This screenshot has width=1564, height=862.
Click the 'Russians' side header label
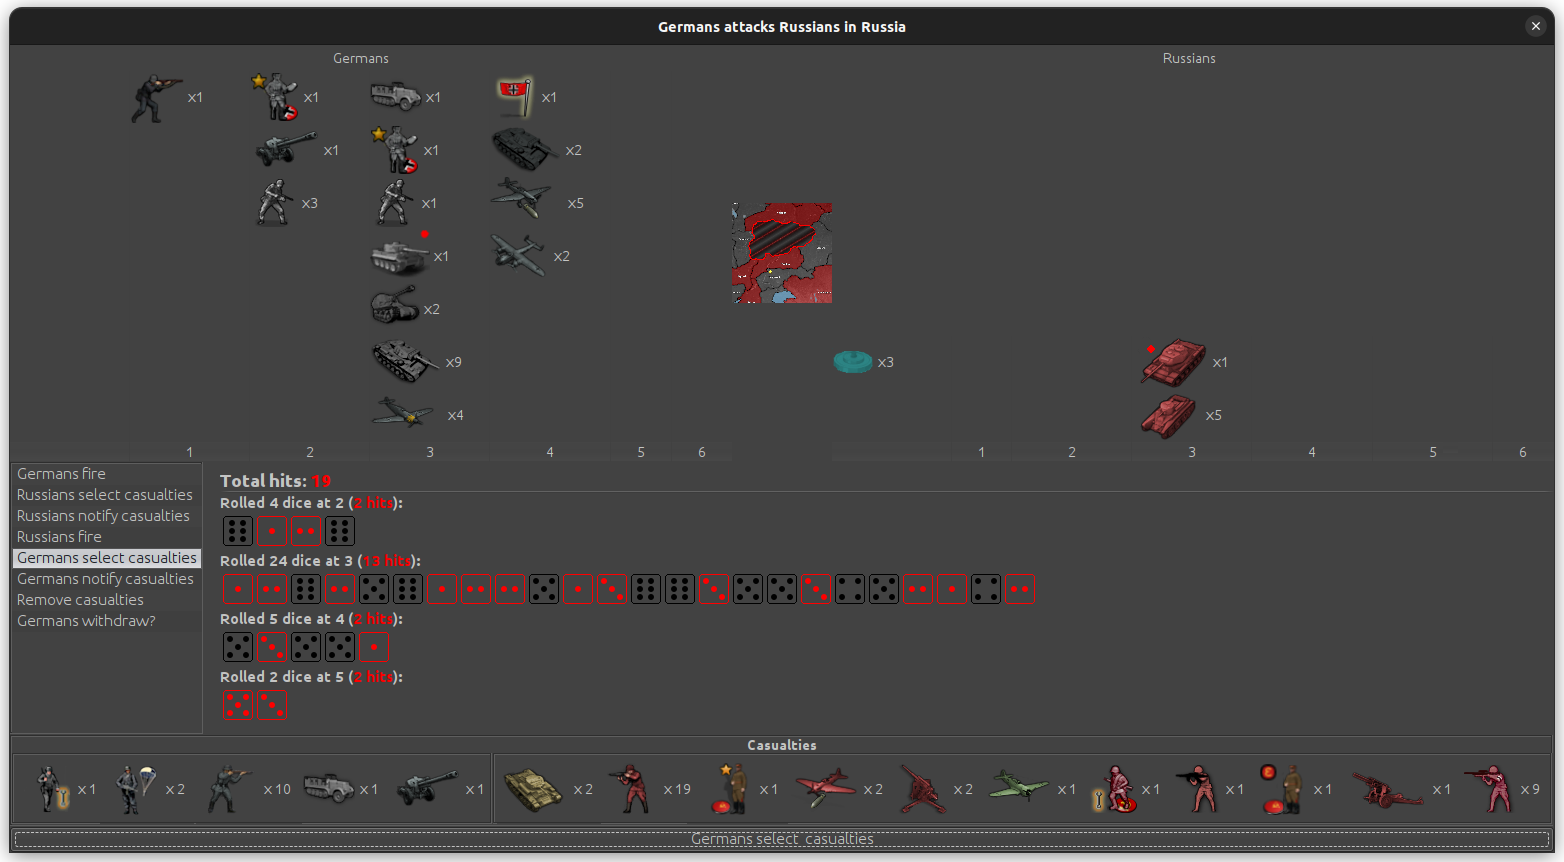point(1189,58)
